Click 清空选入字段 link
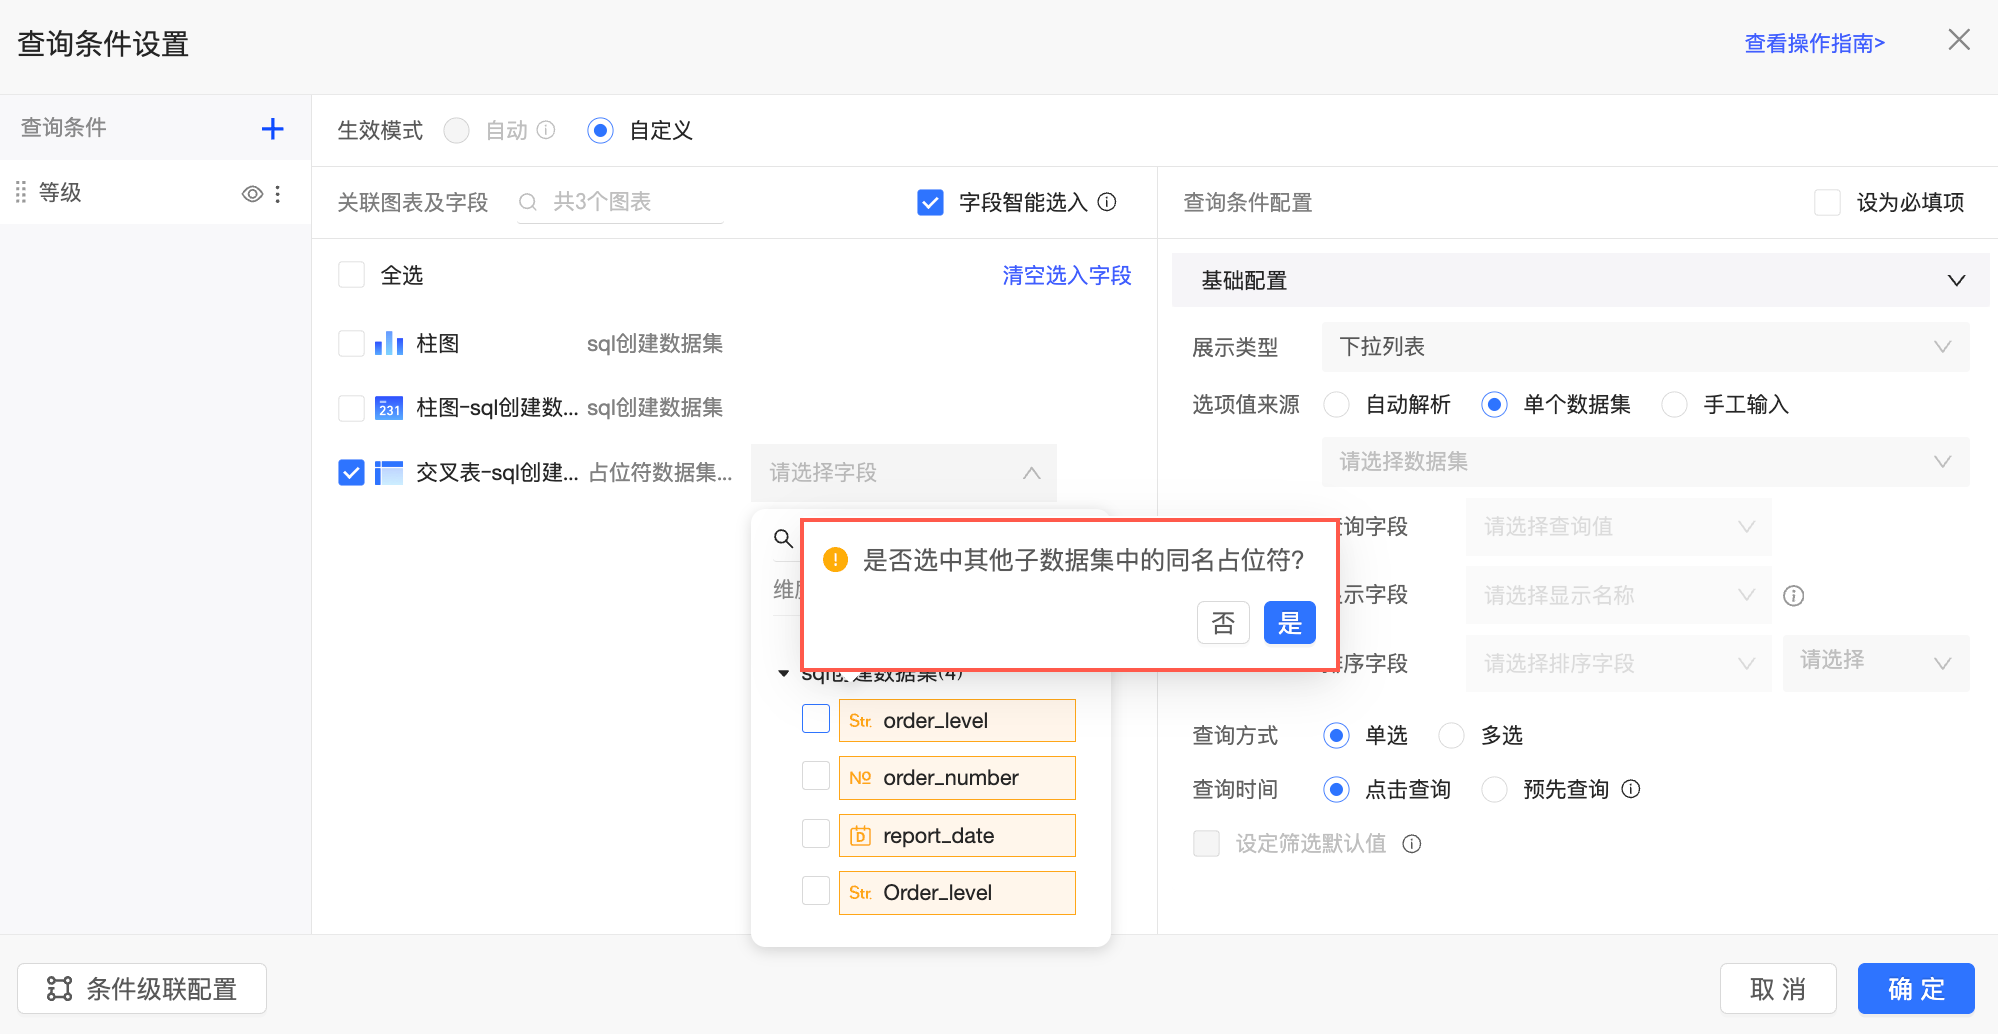1998x1034 pixels. pyautogui.click(x=1066, y=275)
